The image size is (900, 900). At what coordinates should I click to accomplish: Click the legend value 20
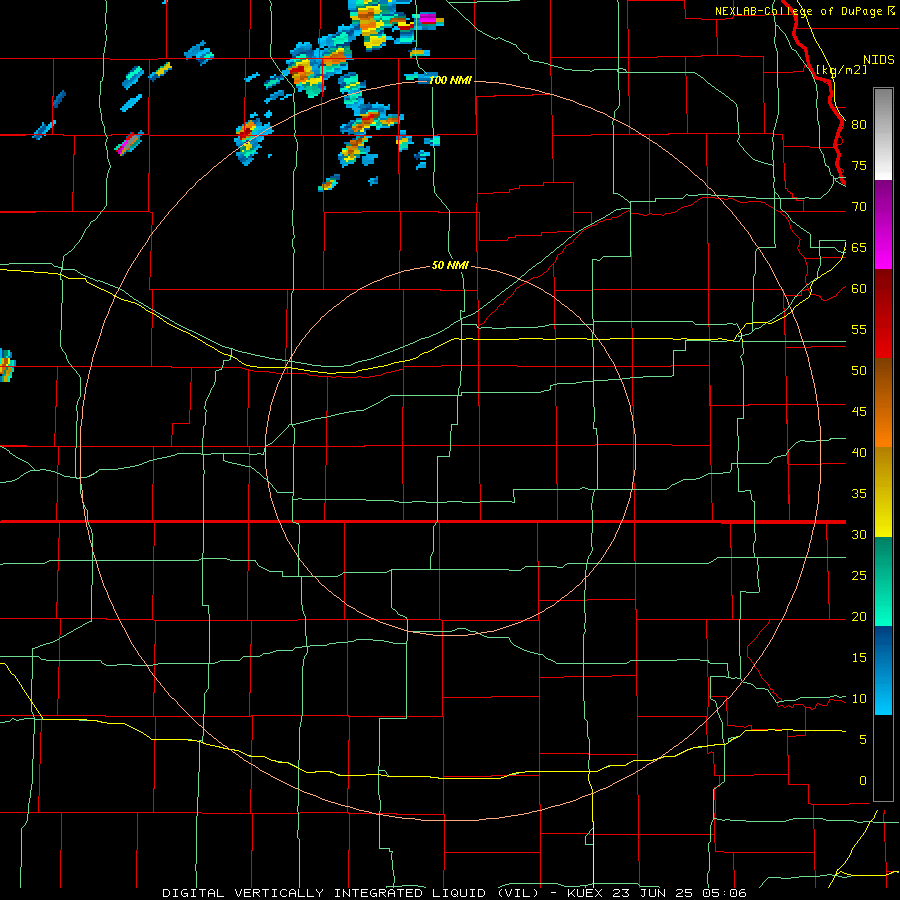(859, 616)
